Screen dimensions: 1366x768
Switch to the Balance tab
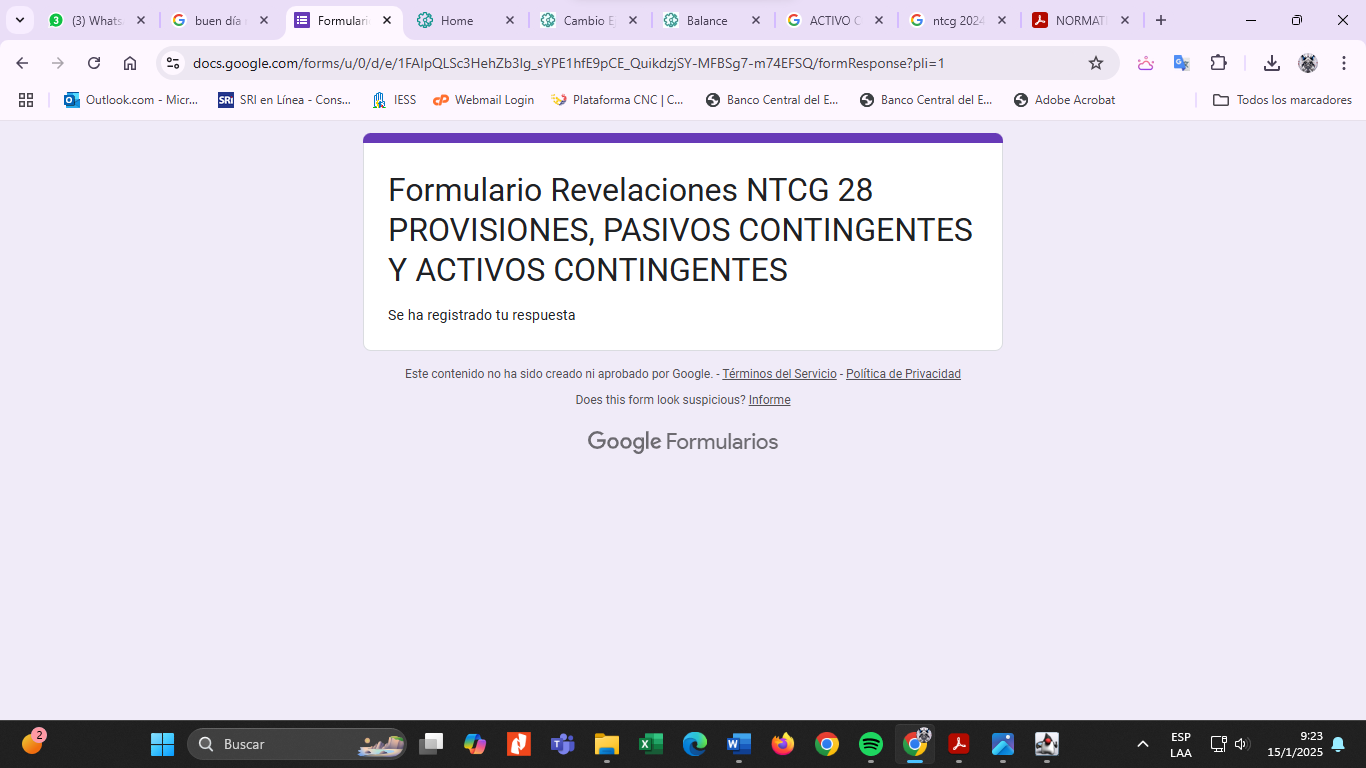(707, 20)
